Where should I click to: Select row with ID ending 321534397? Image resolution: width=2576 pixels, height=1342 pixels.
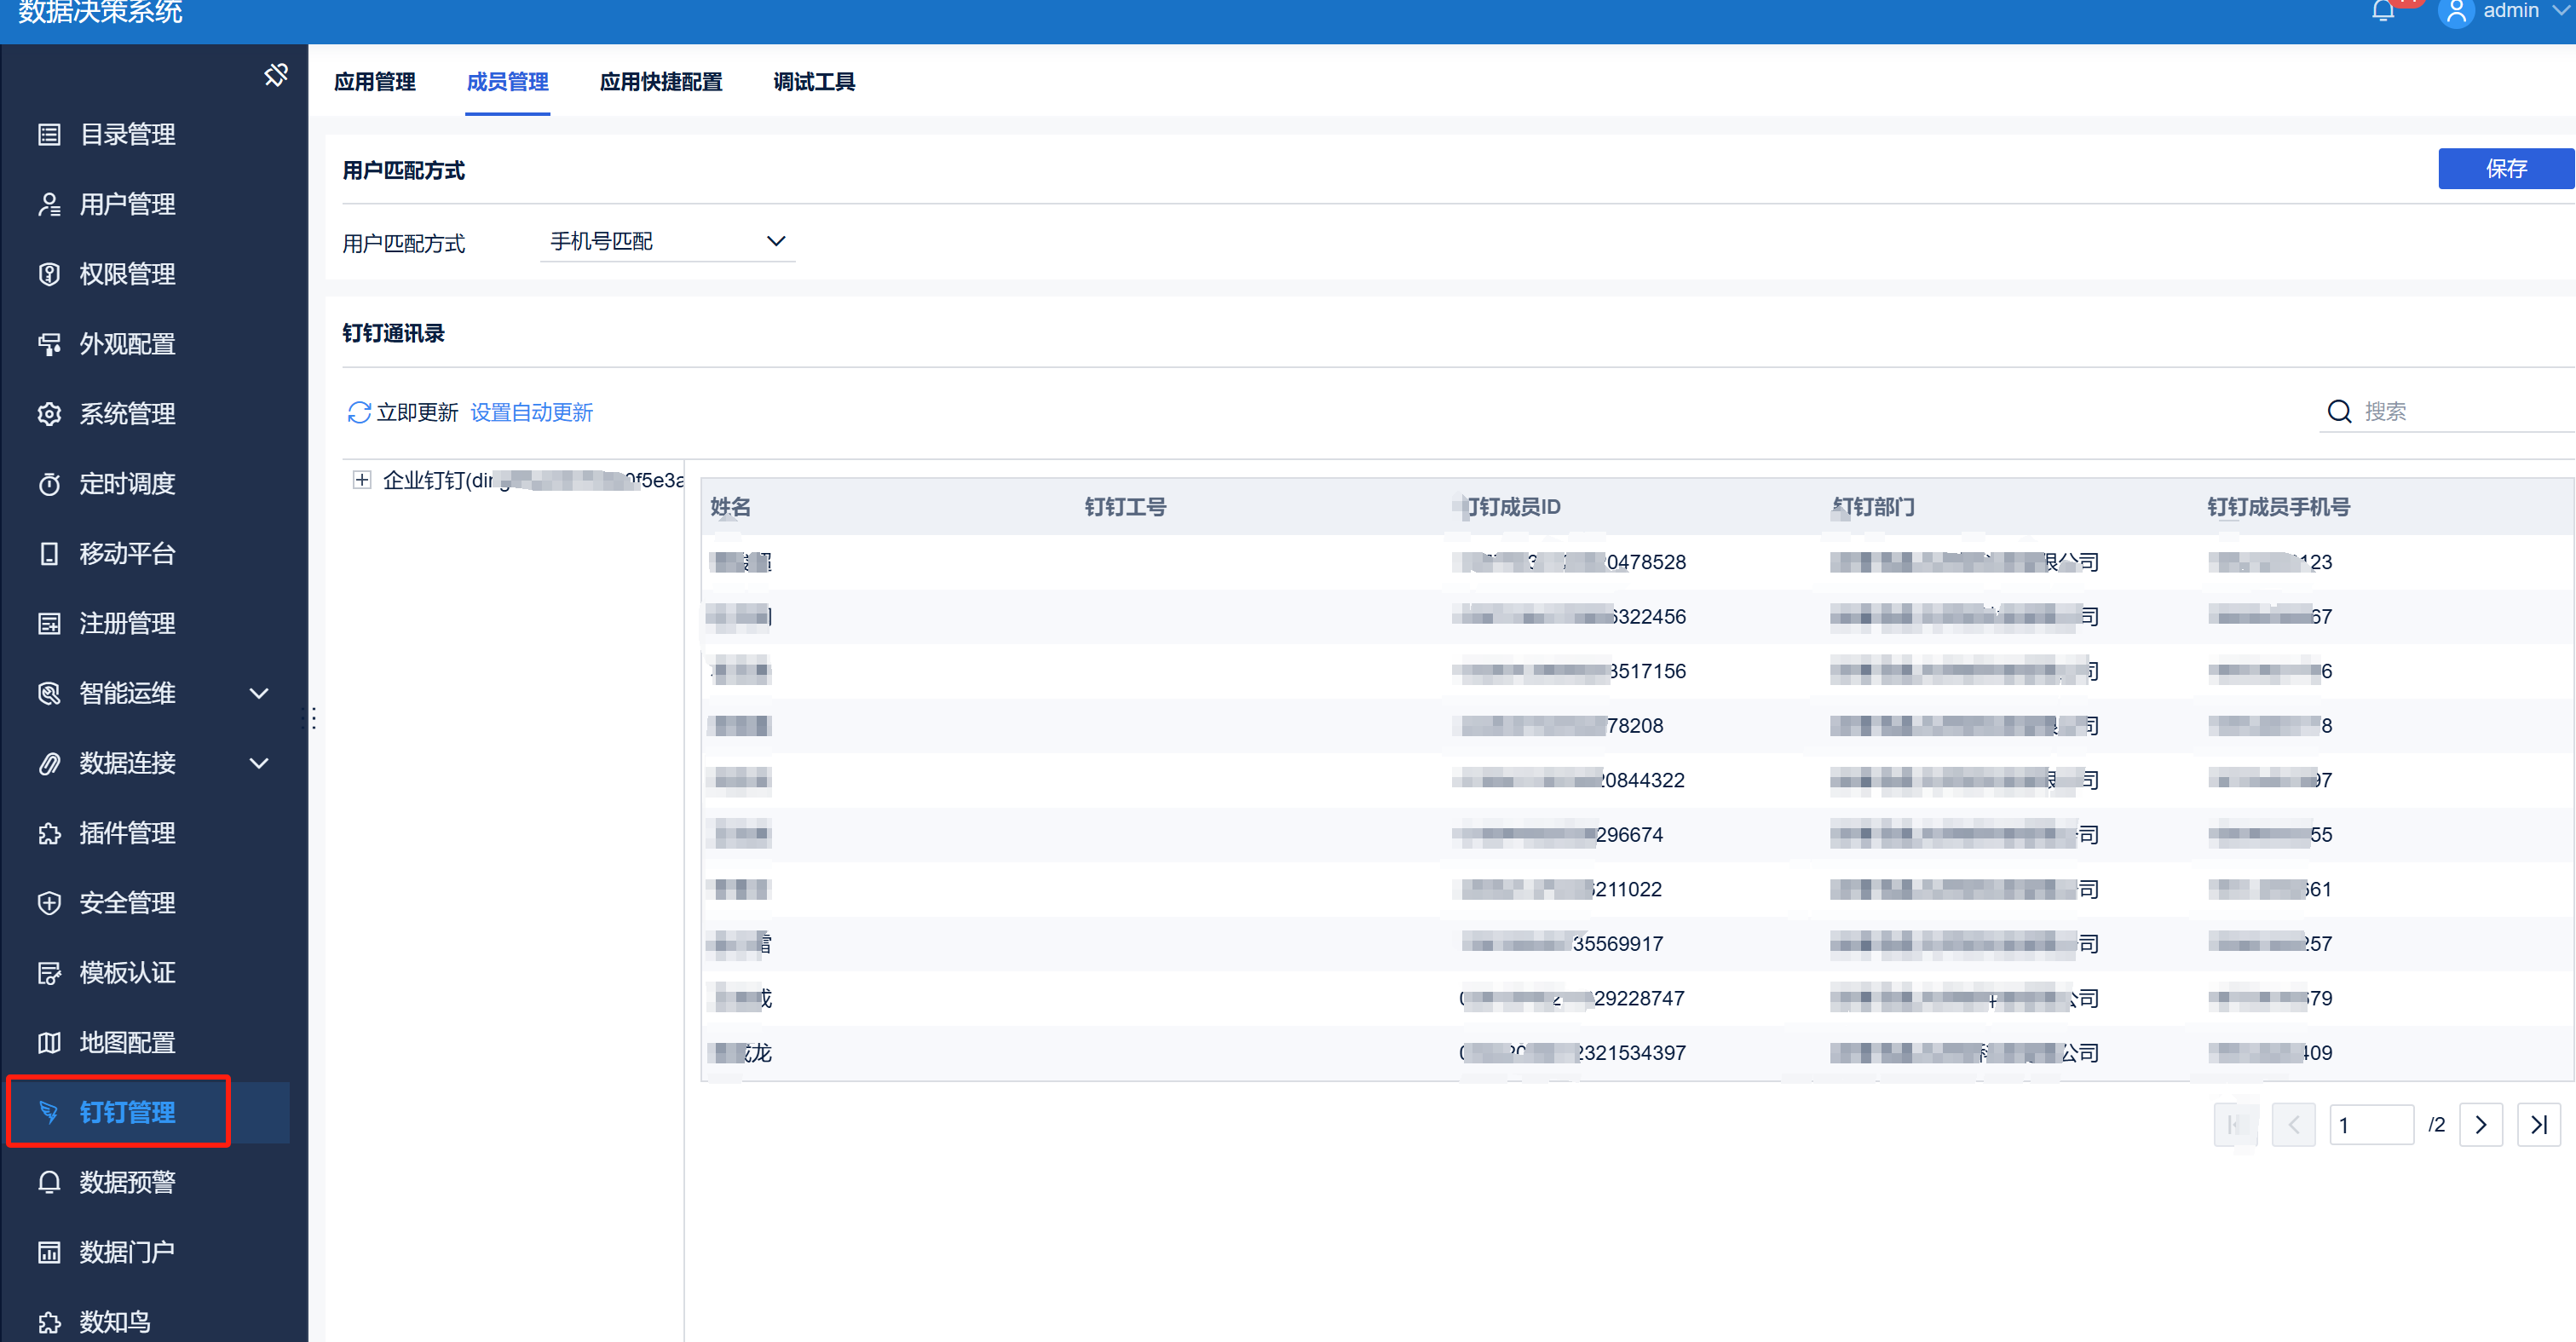[1637, 1052]
